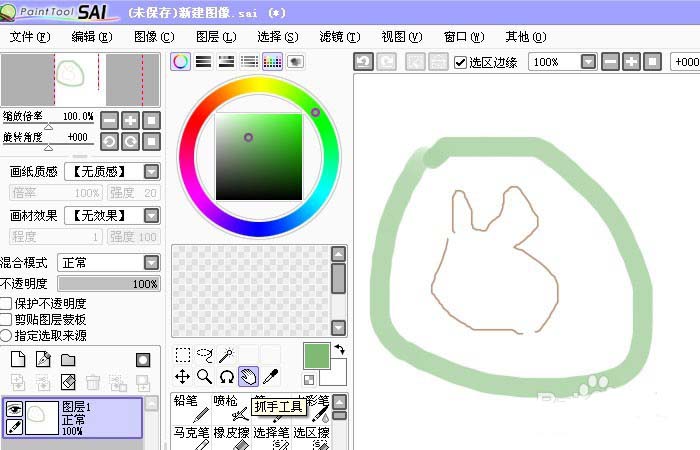
Task: Undo the last action in toolbar
Action: [363, 62]
